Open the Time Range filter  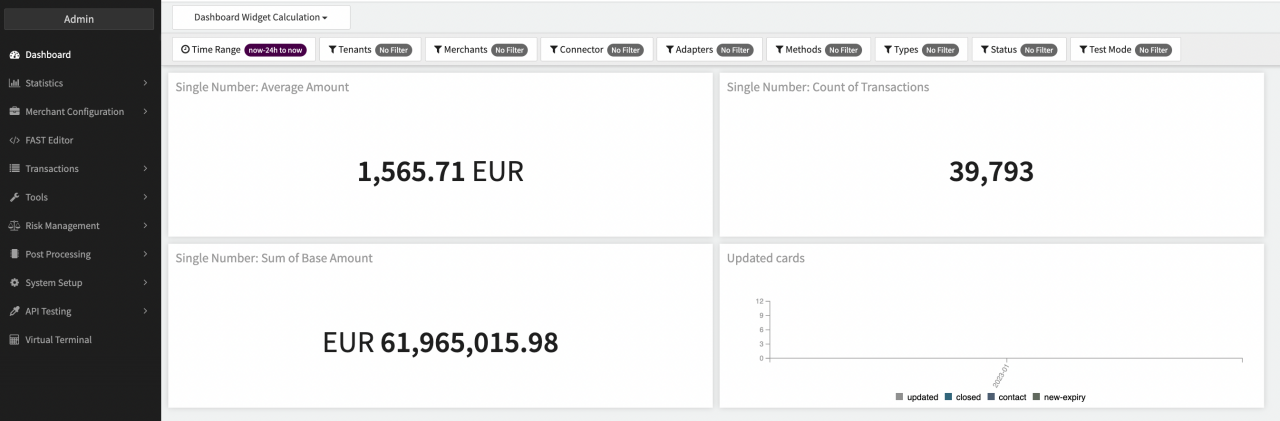[x=244, y=49]
